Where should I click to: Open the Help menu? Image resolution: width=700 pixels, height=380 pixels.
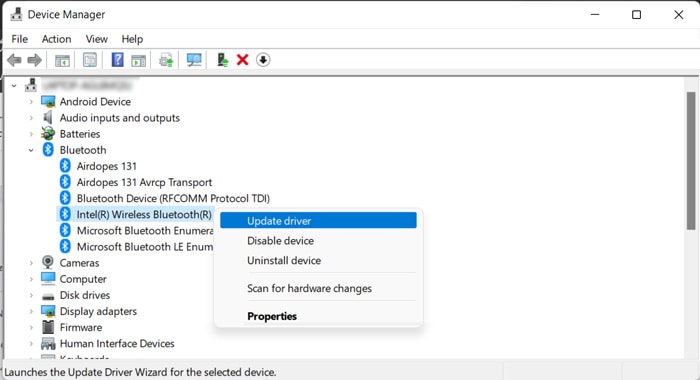(132, 39)
